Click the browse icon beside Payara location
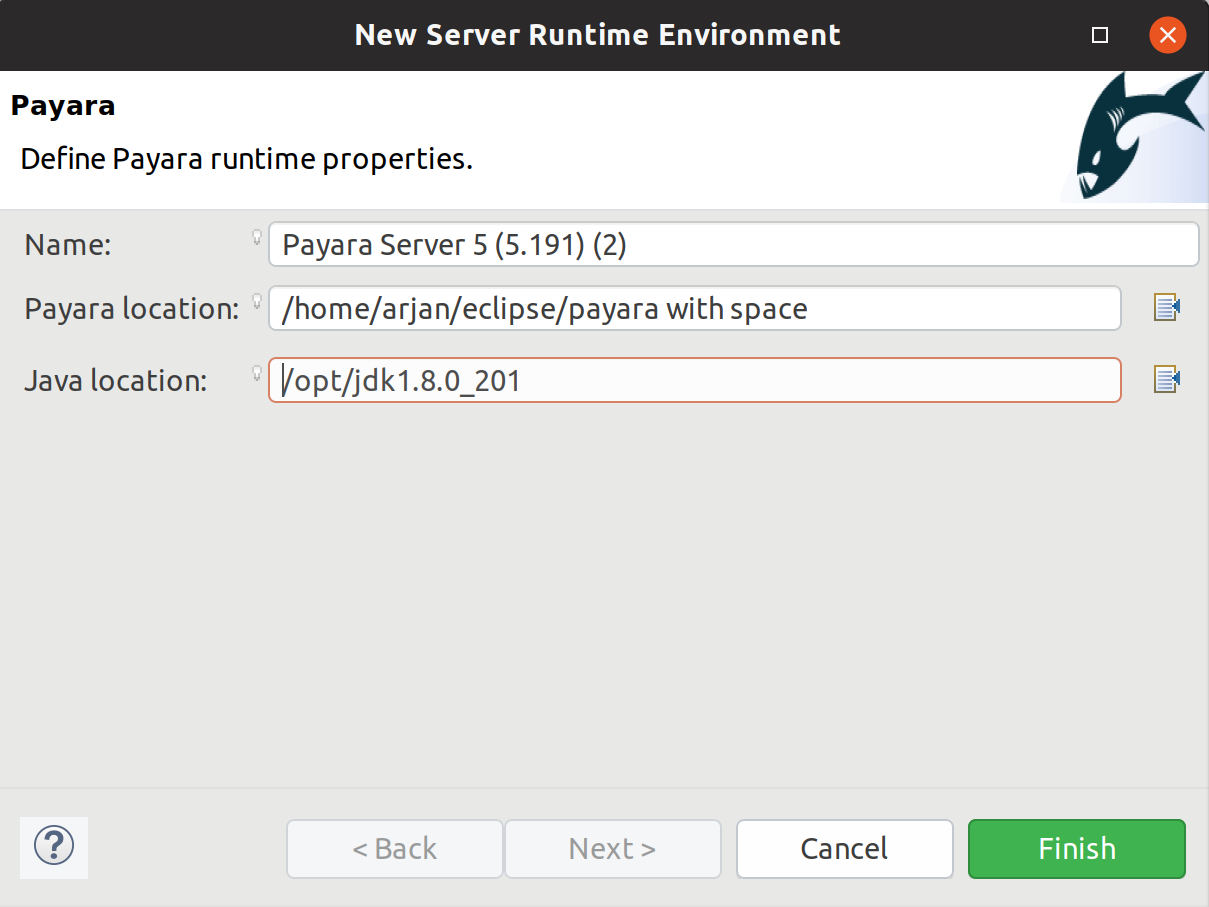1209x907 pixels. coord(1167,308)
